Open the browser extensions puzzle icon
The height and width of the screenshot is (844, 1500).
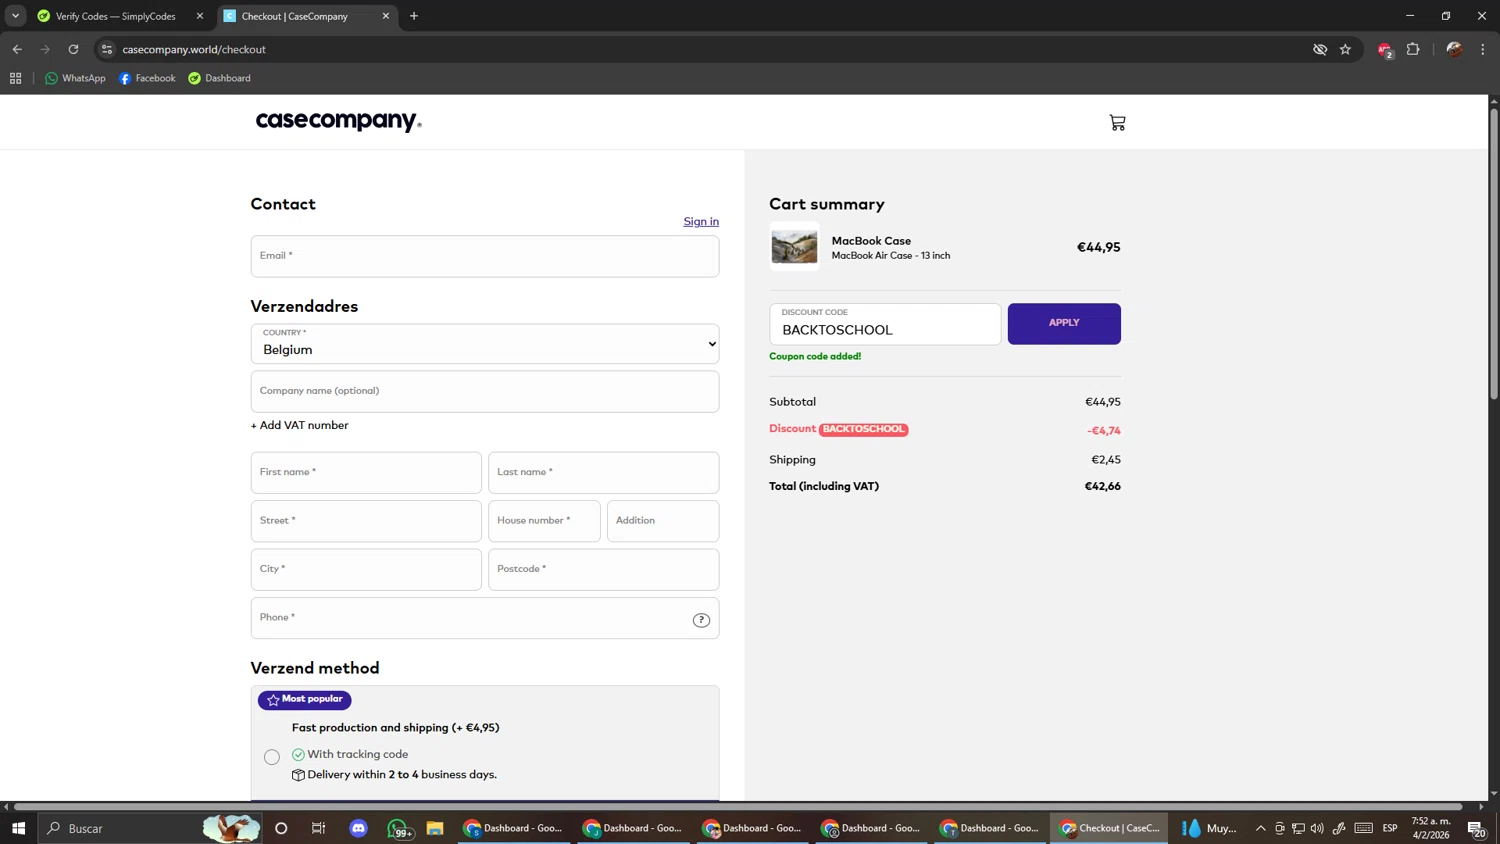click(1413, 49)
